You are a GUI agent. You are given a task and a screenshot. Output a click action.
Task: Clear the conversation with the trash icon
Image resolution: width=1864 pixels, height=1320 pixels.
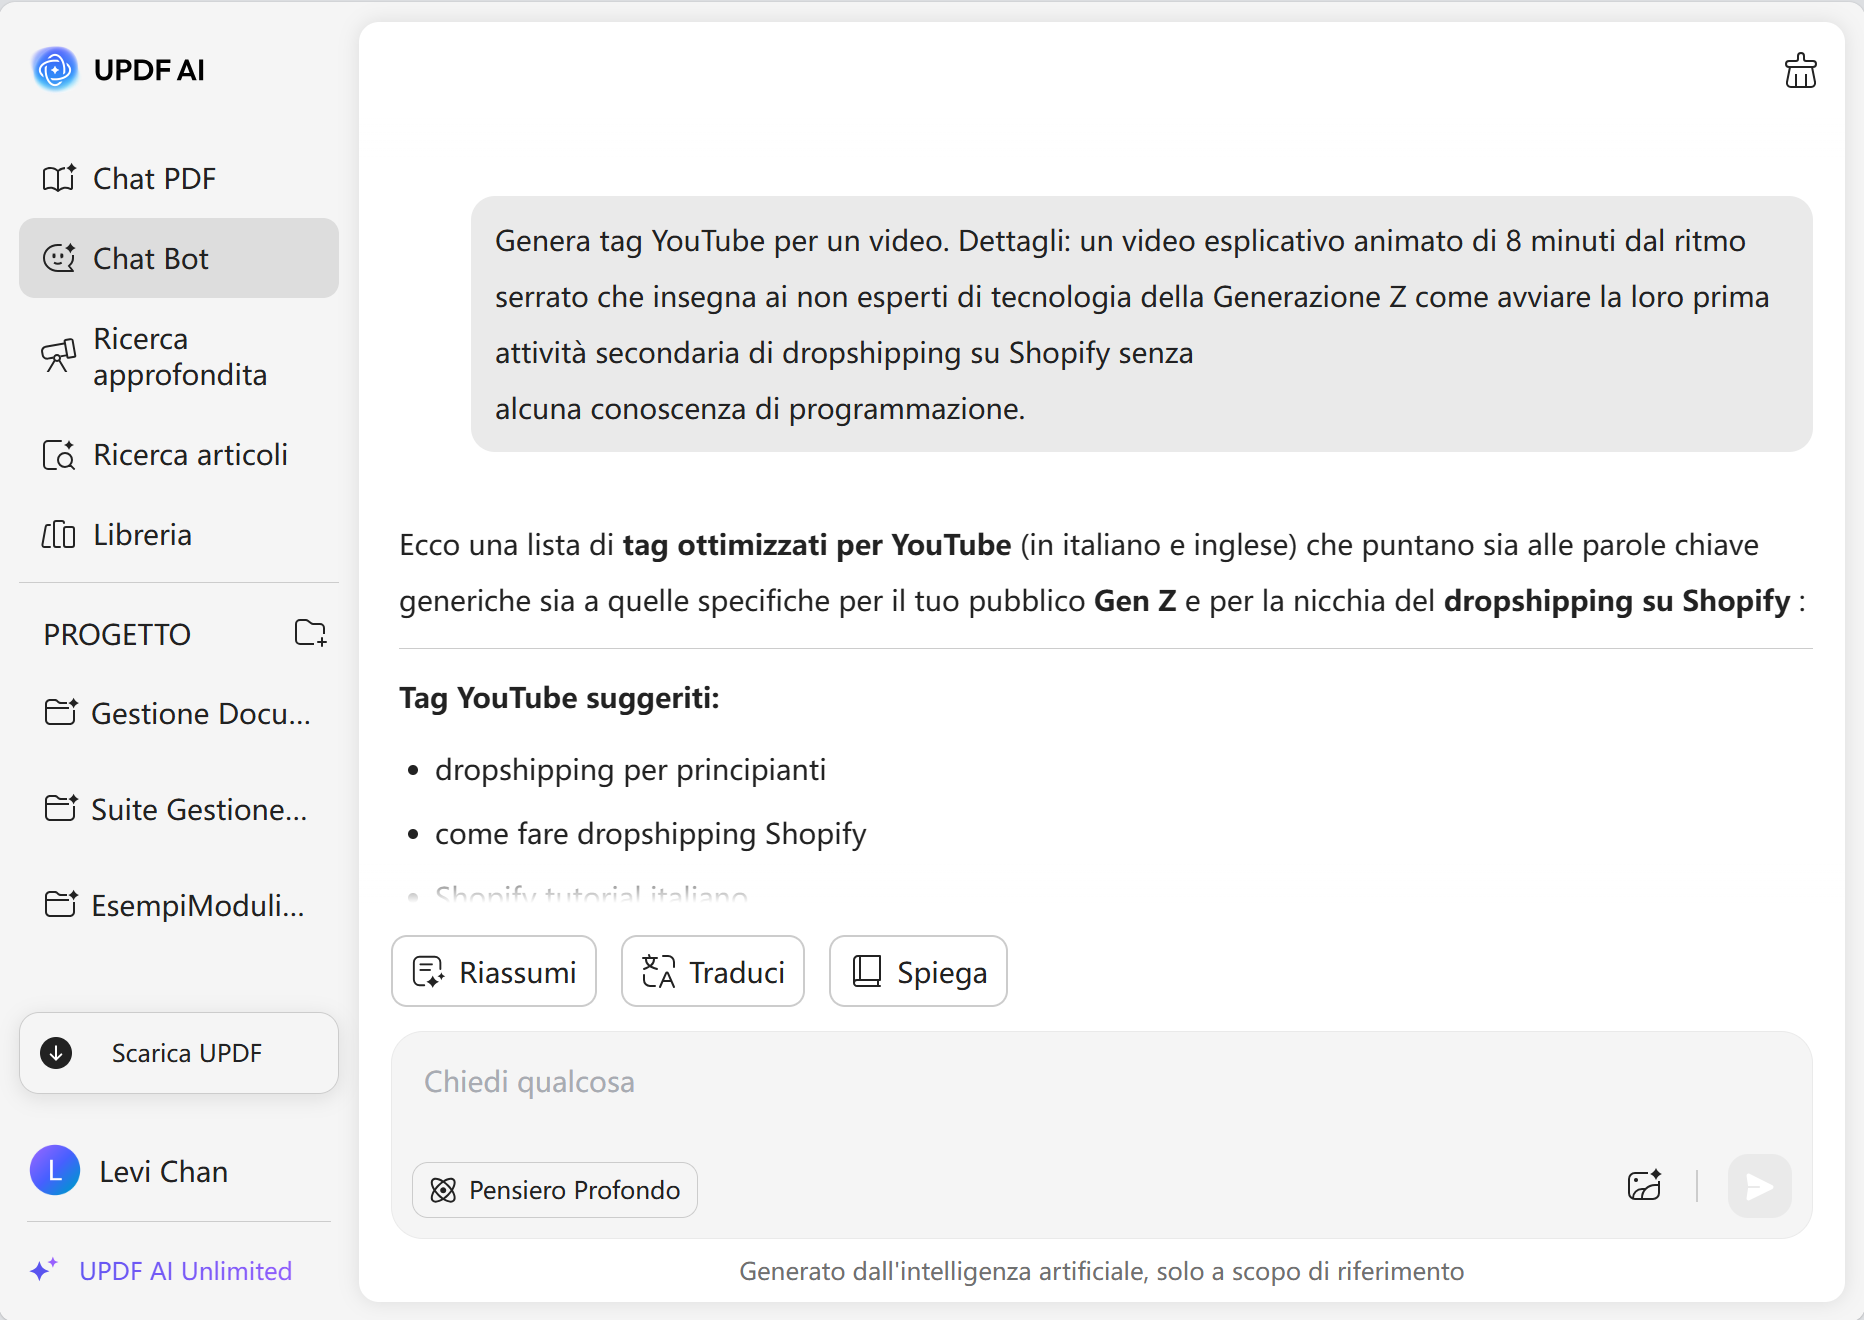tap(1799, 69)
